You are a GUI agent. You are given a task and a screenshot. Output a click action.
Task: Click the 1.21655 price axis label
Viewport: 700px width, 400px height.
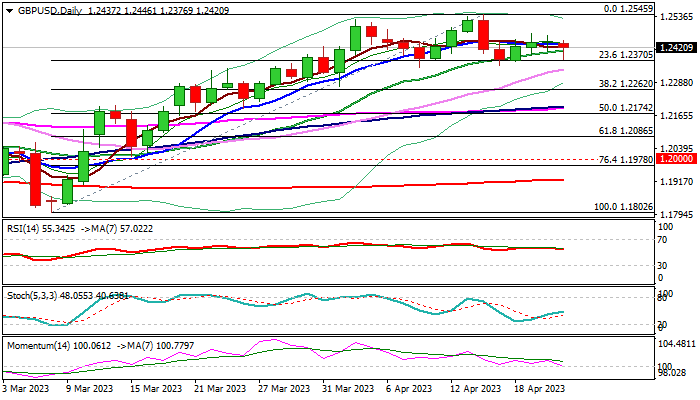(677, 116)
